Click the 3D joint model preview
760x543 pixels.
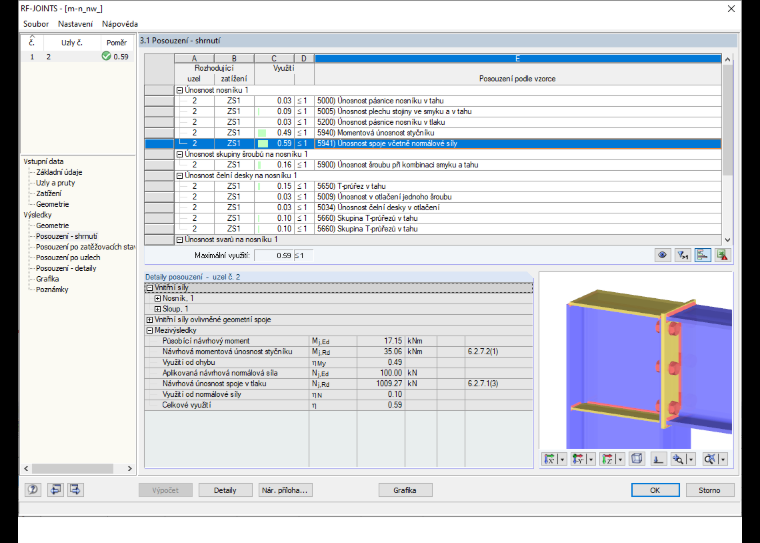tap(636, 360)
